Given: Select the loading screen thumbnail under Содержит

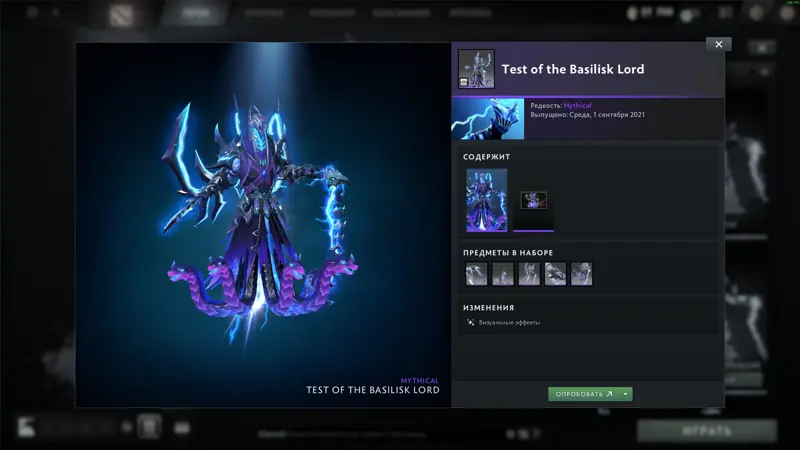Looking at the screenshot, I should [534, 201].
